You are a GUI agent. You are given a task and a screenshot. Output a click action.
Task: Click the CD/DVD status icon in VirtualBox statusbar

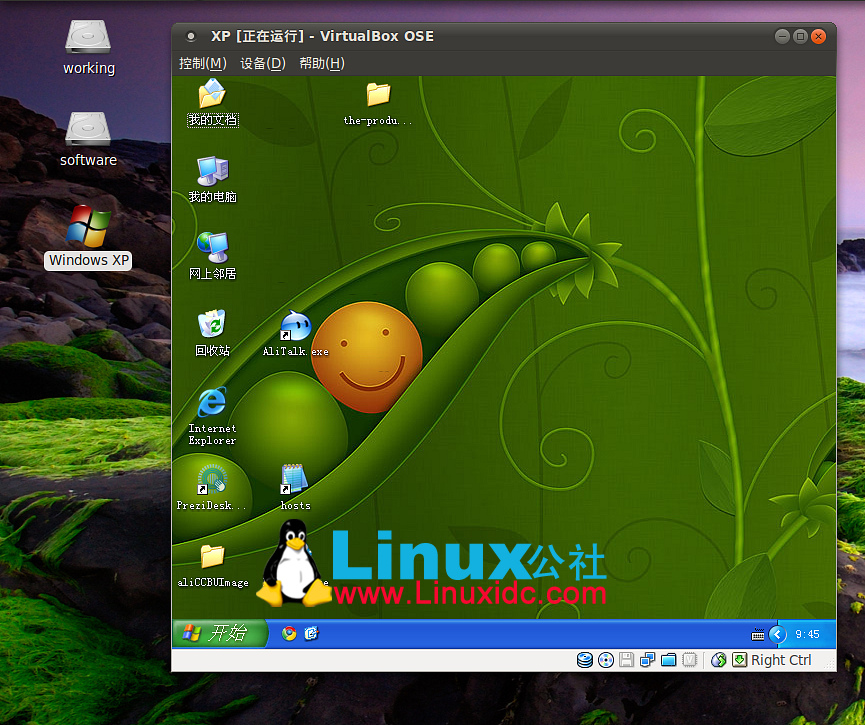pos(606,660)
